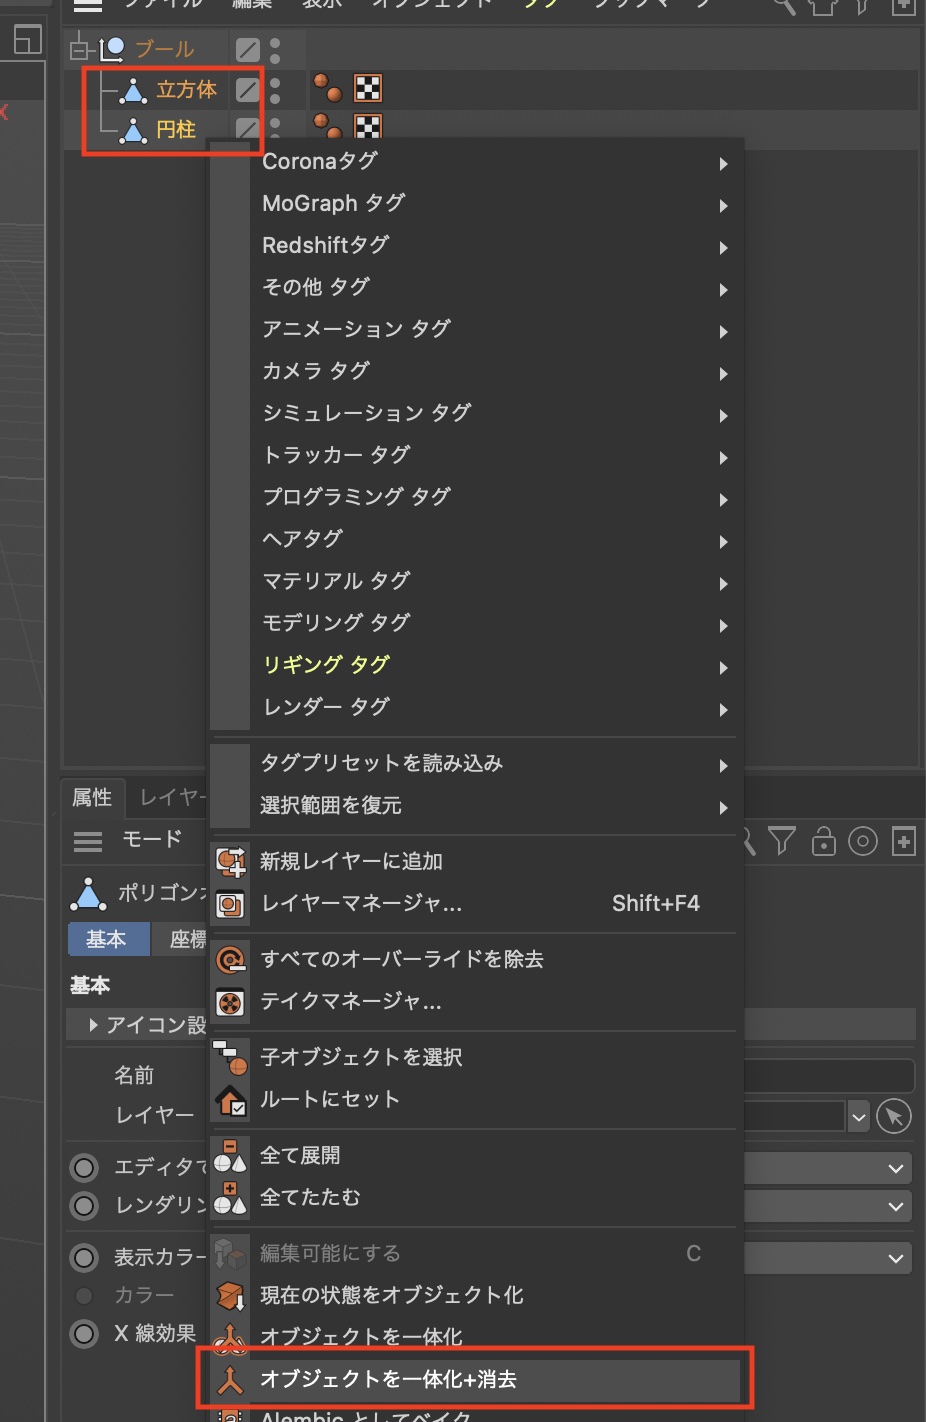
Task: Click the 現在の状態をオブジェクト化 icon
Action: click(x=231, y=1296)
